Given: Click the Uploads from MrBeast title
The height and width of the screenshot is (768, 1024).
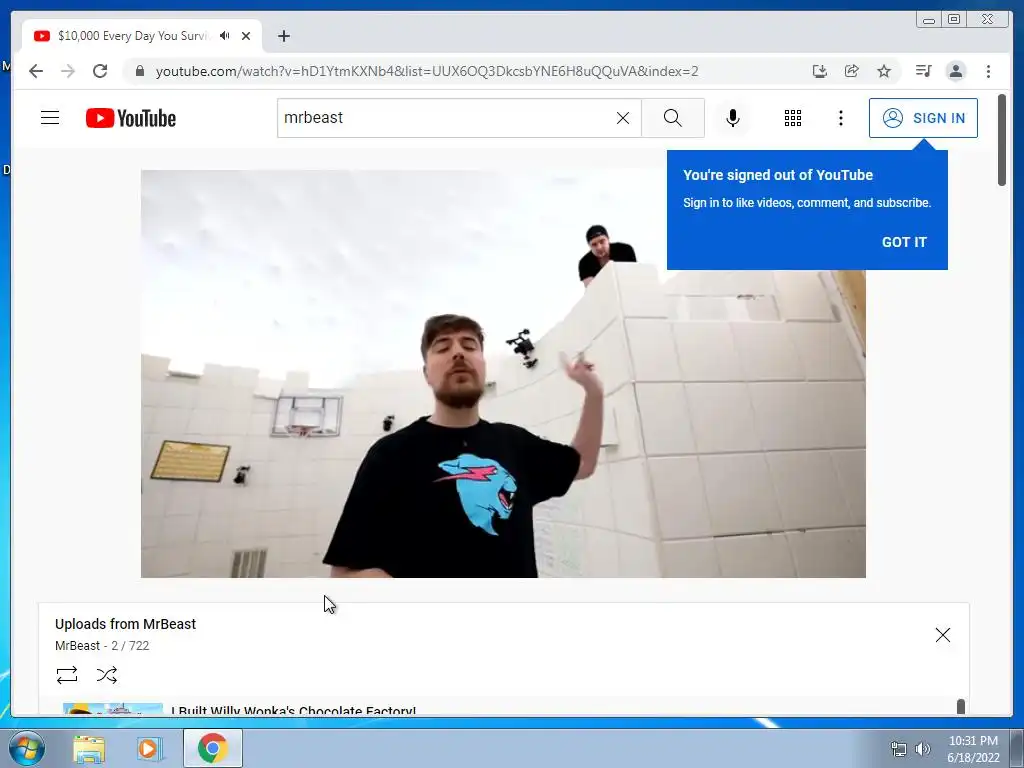Looking at the screenshot, I should (125, 624).
